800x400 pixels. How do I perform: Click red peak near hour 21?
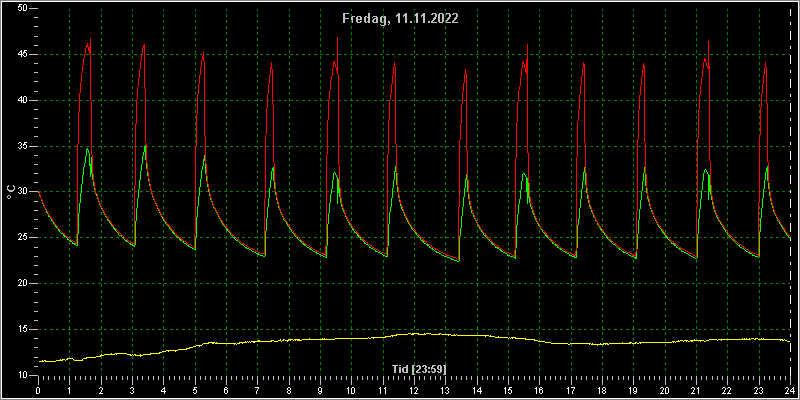coord(708,42)
